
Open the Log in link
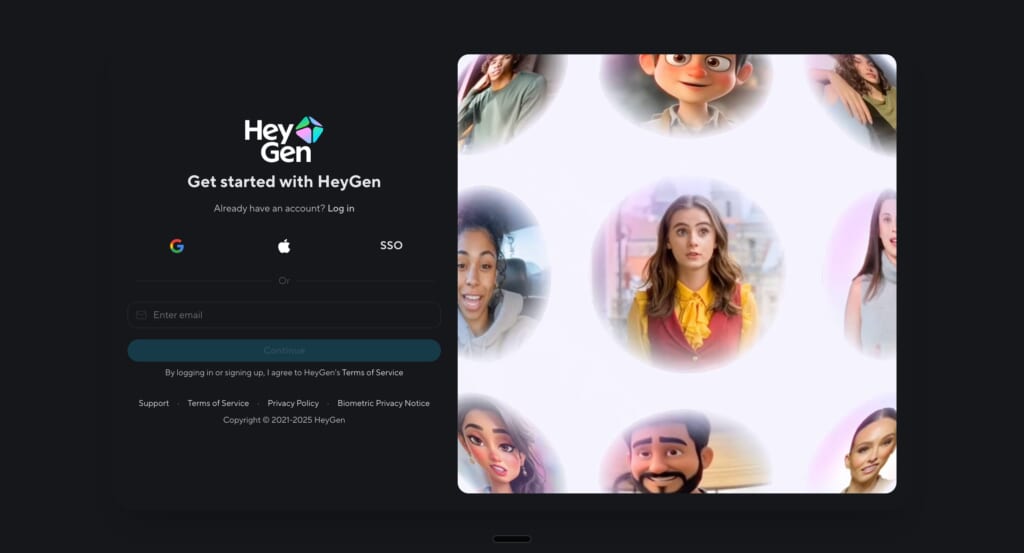(341, 208)
